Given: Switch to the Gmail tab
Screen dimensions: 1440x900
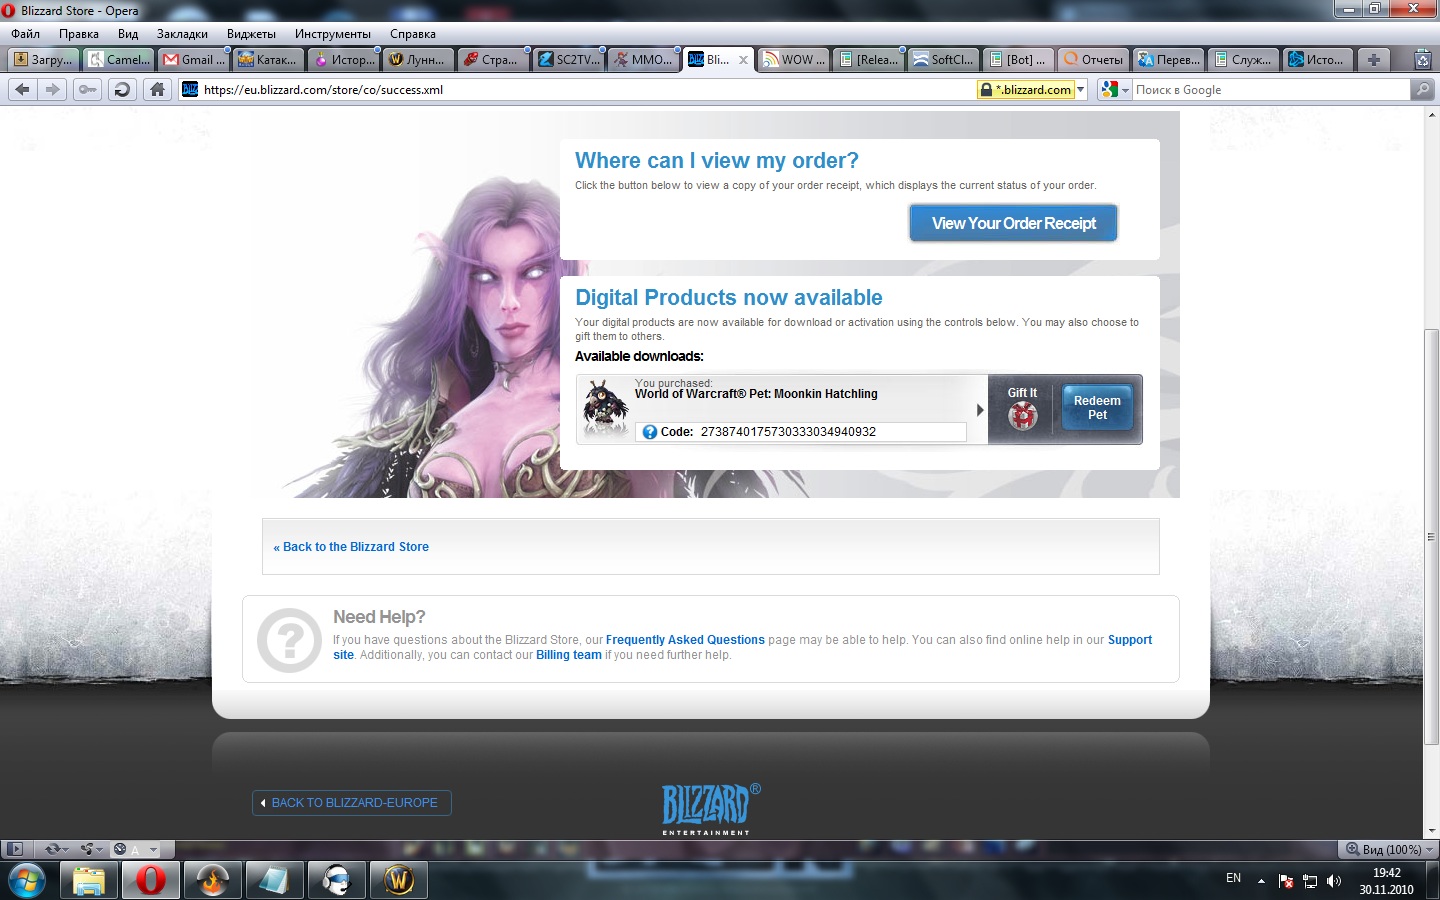Looking at the screenshot, I should [x=195, y=59].
